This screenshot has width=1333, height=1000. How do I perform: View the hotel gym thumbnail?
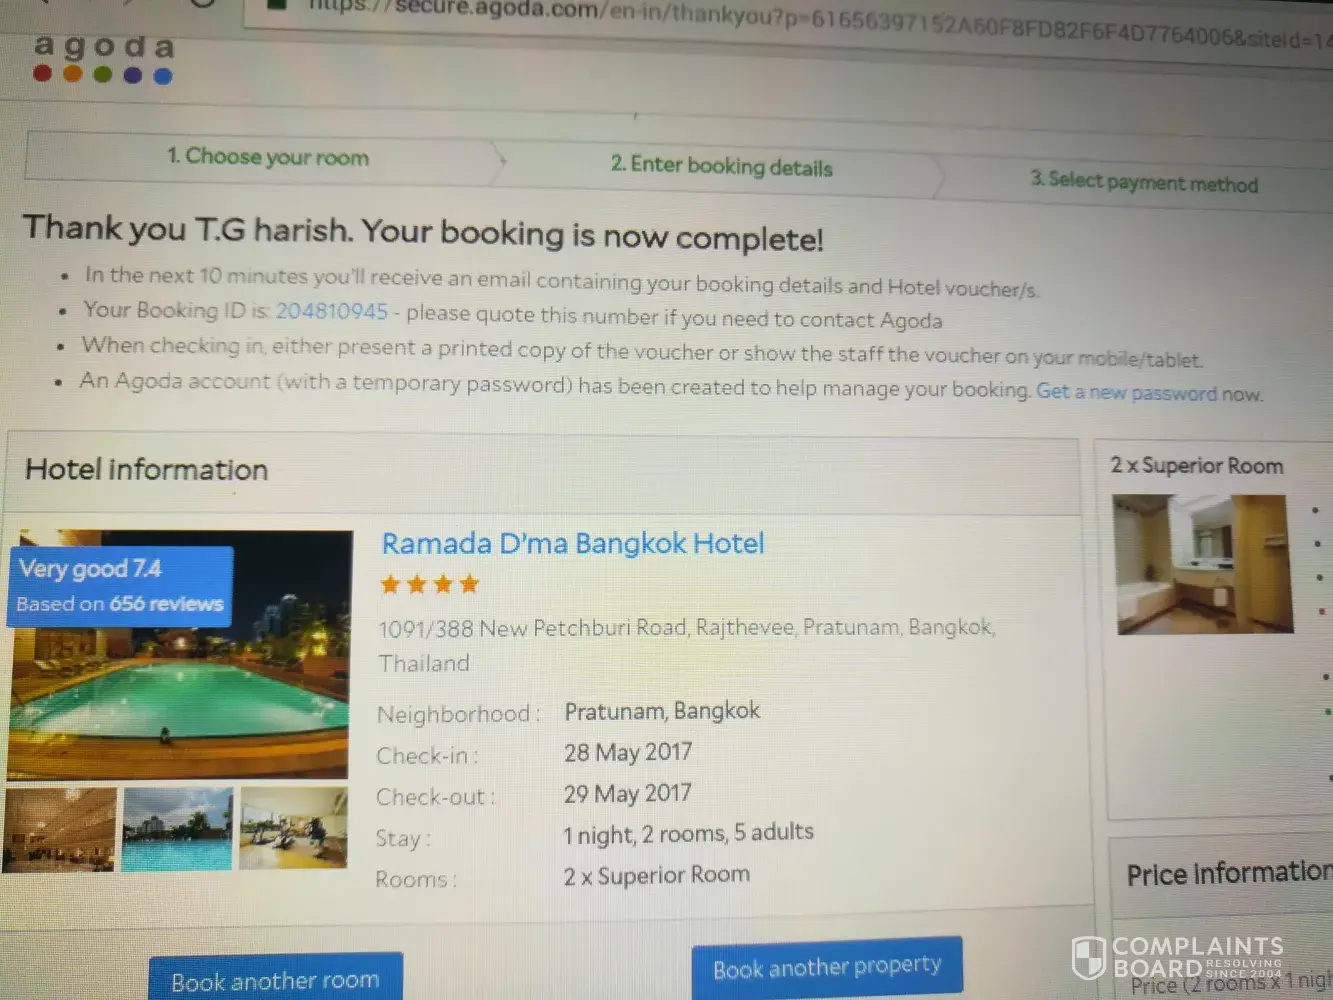point(293,827)
